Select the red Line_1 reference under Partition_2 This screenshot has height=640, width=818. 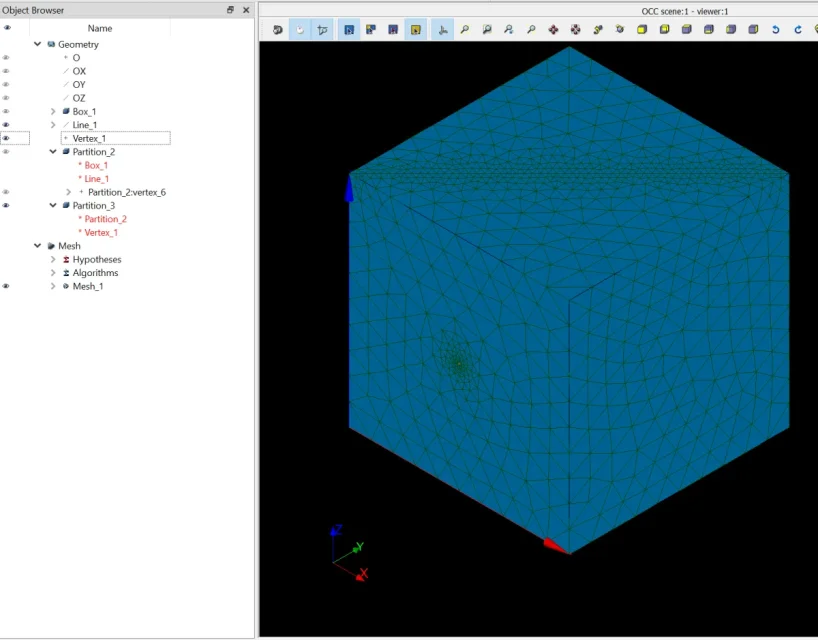point(97,179)
